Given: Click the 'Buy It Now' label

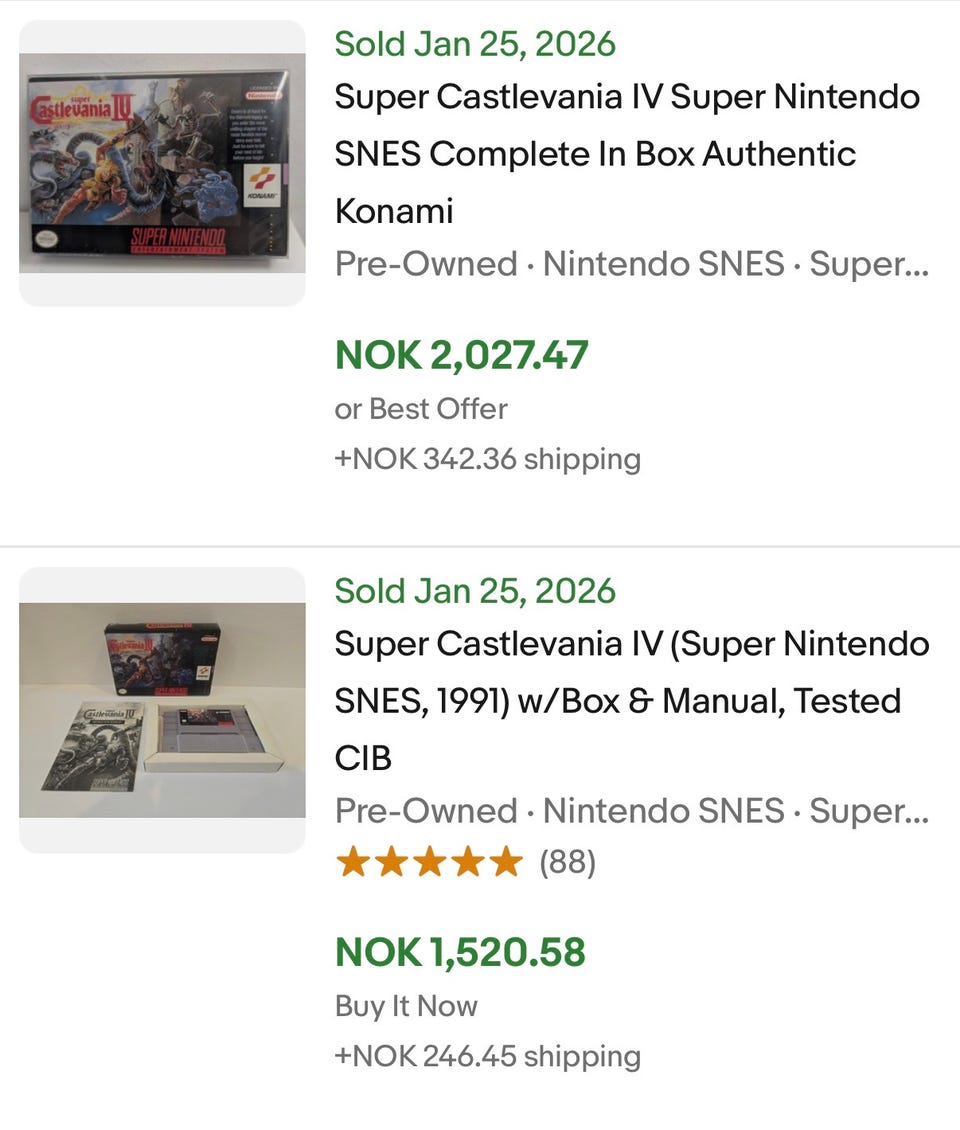Looking at the screenshot, I should (x=406, y=1006).
